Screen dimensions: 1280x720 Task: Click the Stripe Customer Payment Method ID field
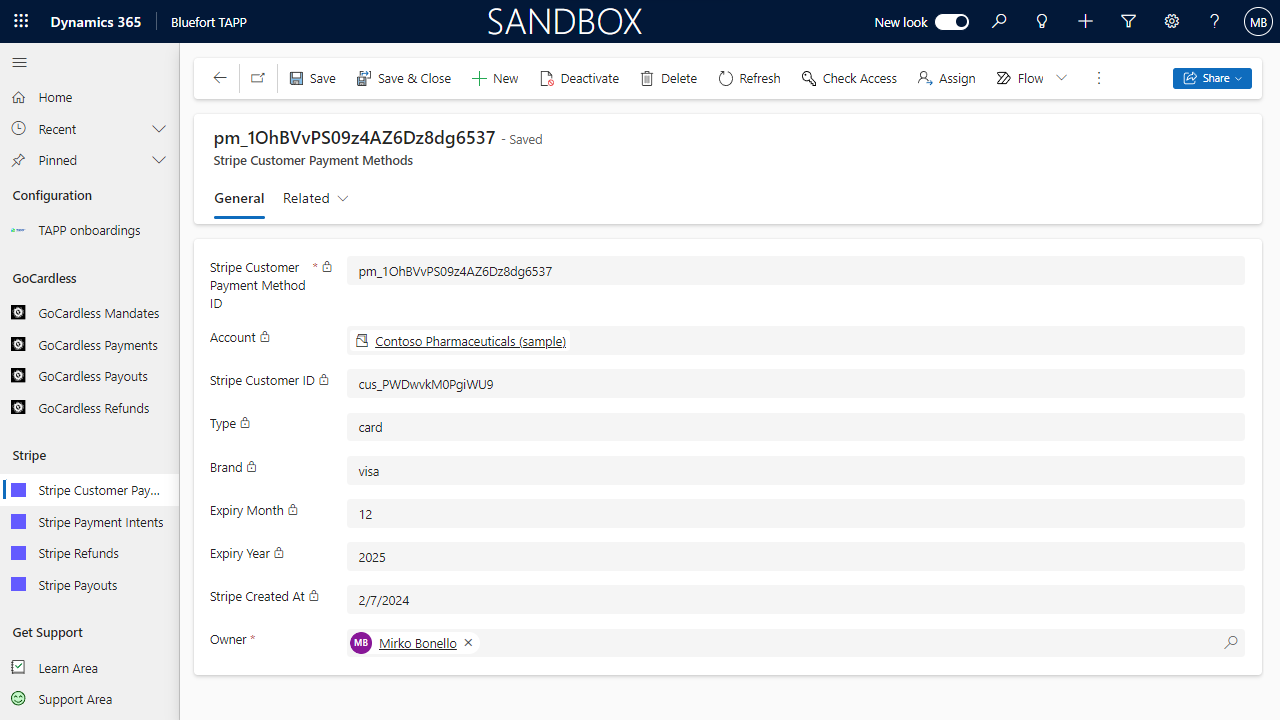click(795, 271)
